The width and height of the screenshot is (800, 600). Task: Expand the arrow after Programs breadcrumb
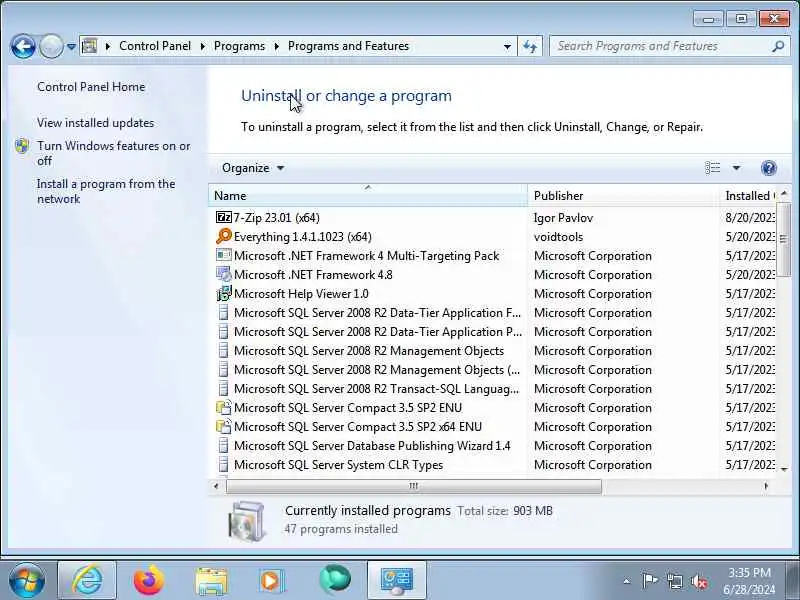(277, 46)
